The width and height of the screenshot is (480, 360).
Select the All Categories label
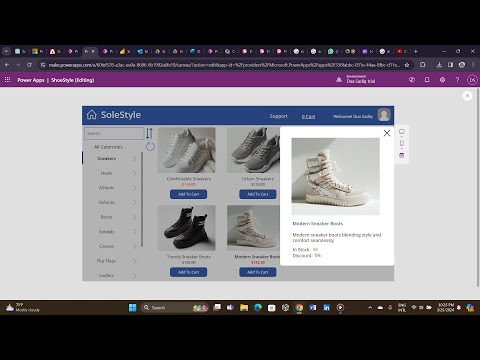pyautogui.click(x=108, y=147)
